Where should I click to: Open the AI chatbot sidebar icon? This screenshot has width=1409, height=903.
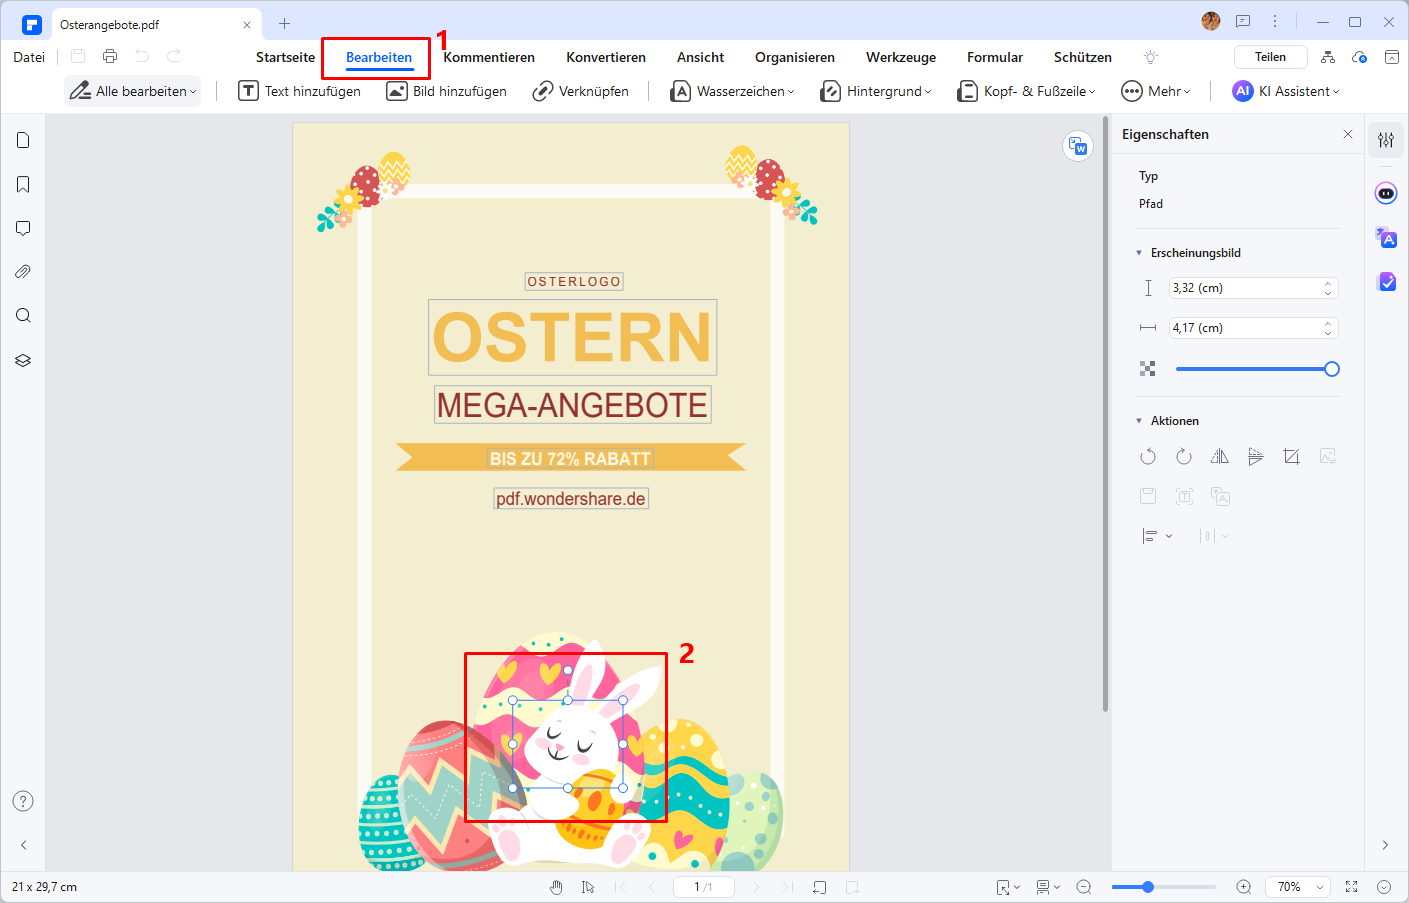click(x=1386, y=194)
